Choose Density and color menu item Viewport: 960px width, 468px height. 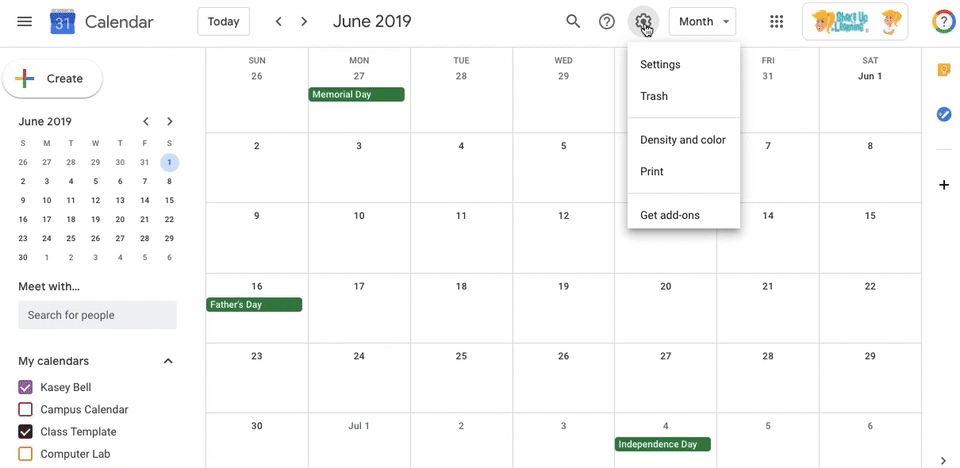tap(683, 140)
